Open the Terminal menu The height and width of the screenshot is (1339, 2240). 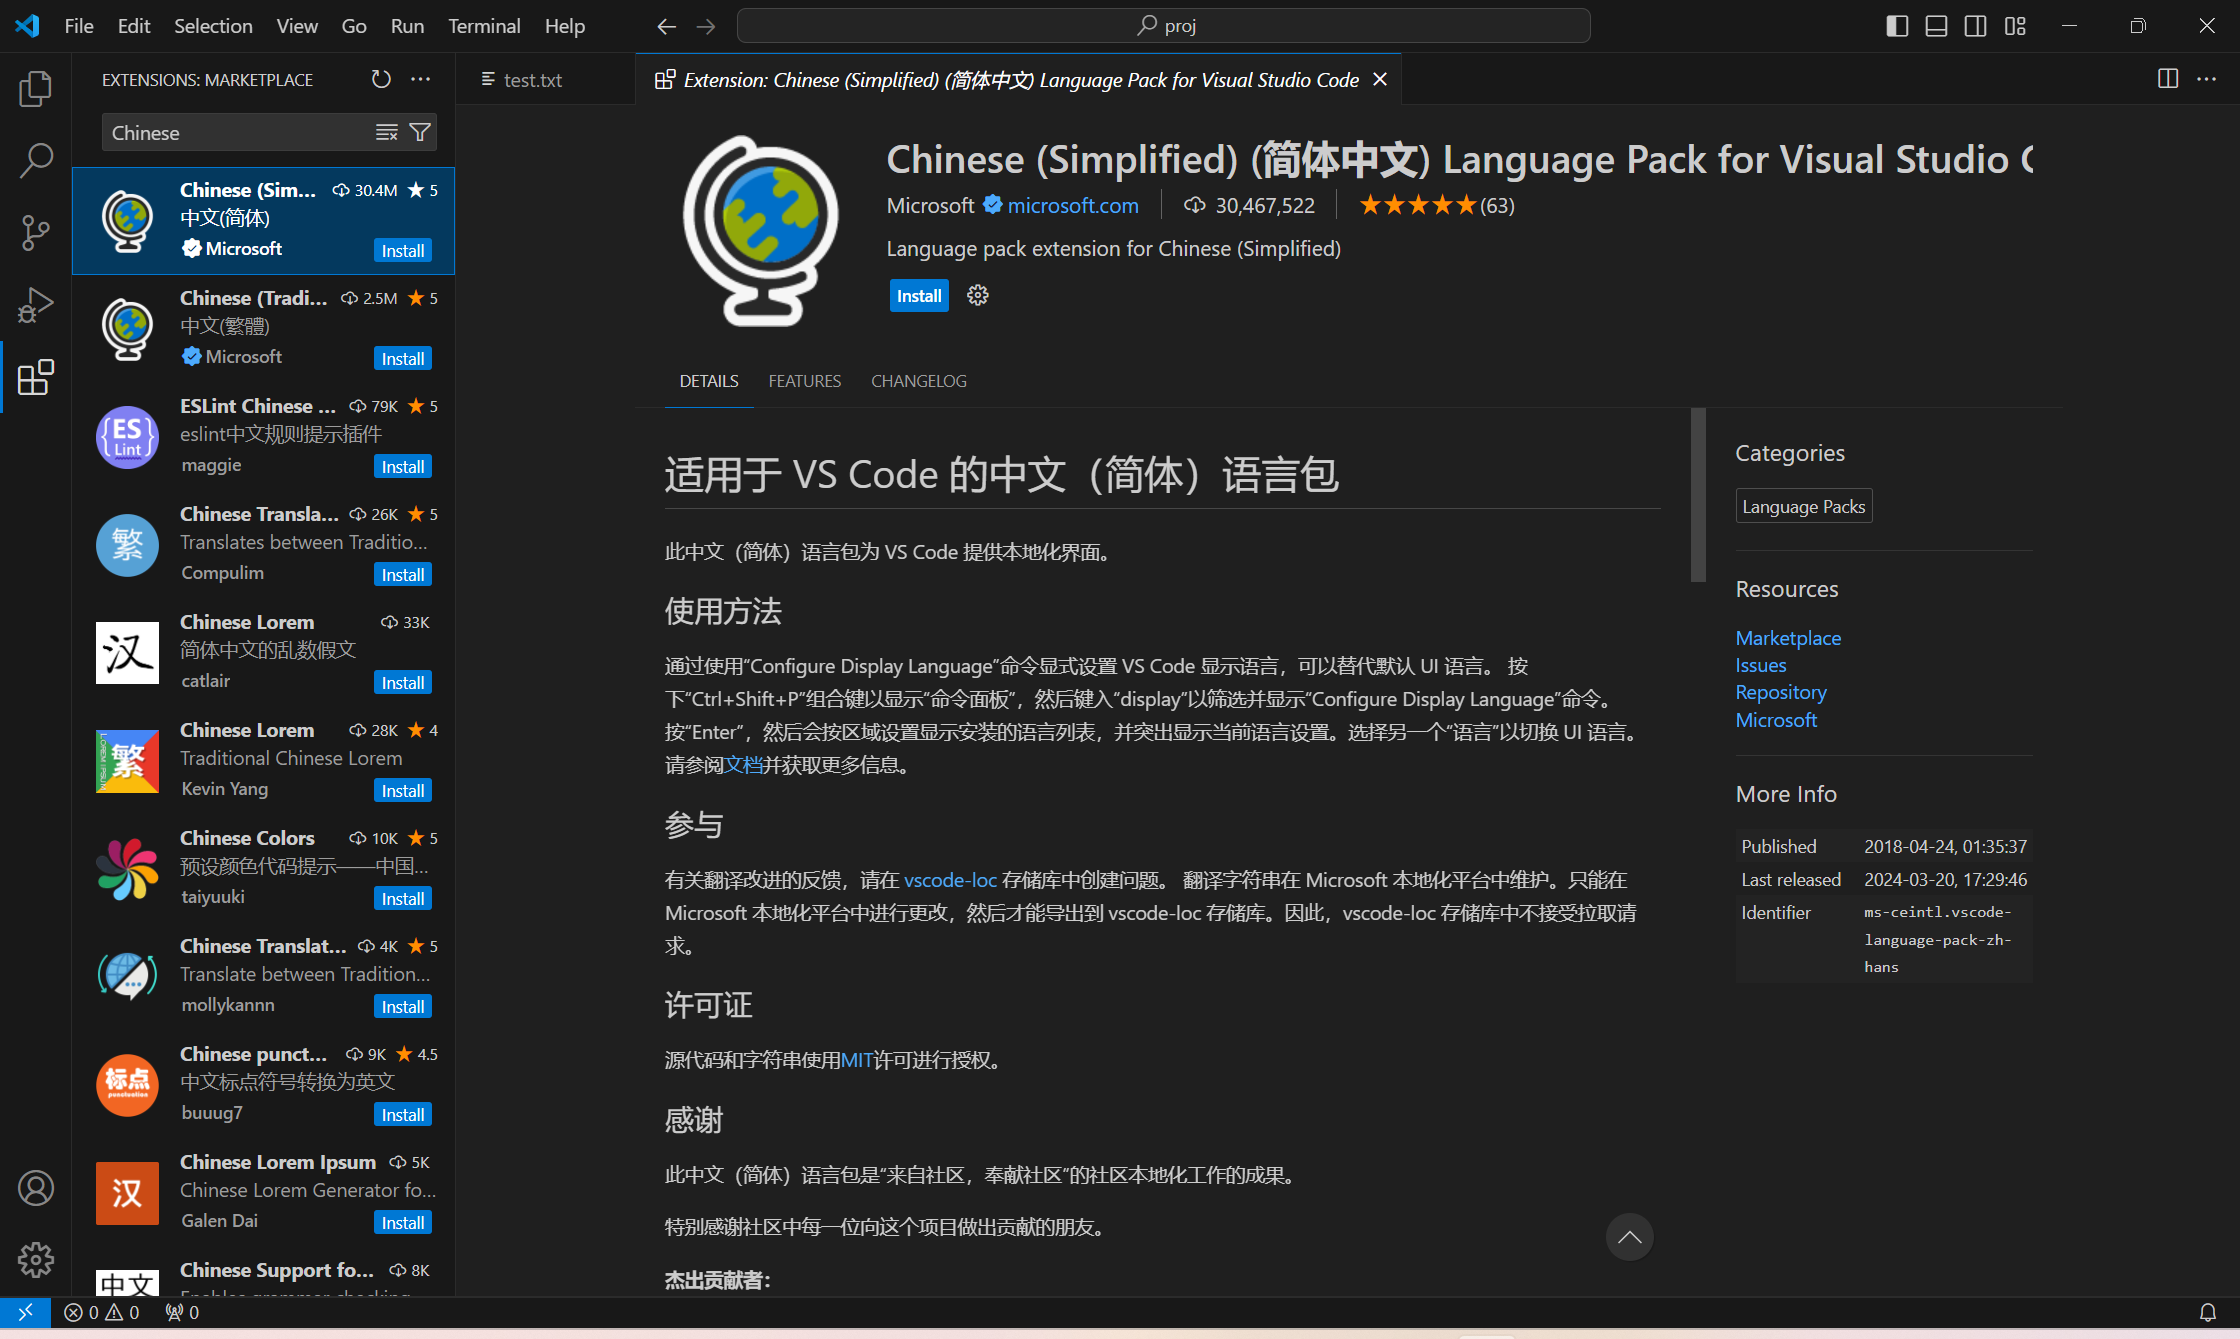(484, 26)
